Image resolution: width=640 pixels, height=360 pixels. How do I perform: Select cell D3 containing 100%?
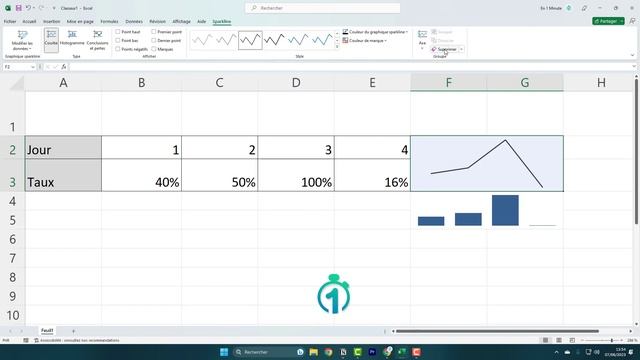point(296,175)
